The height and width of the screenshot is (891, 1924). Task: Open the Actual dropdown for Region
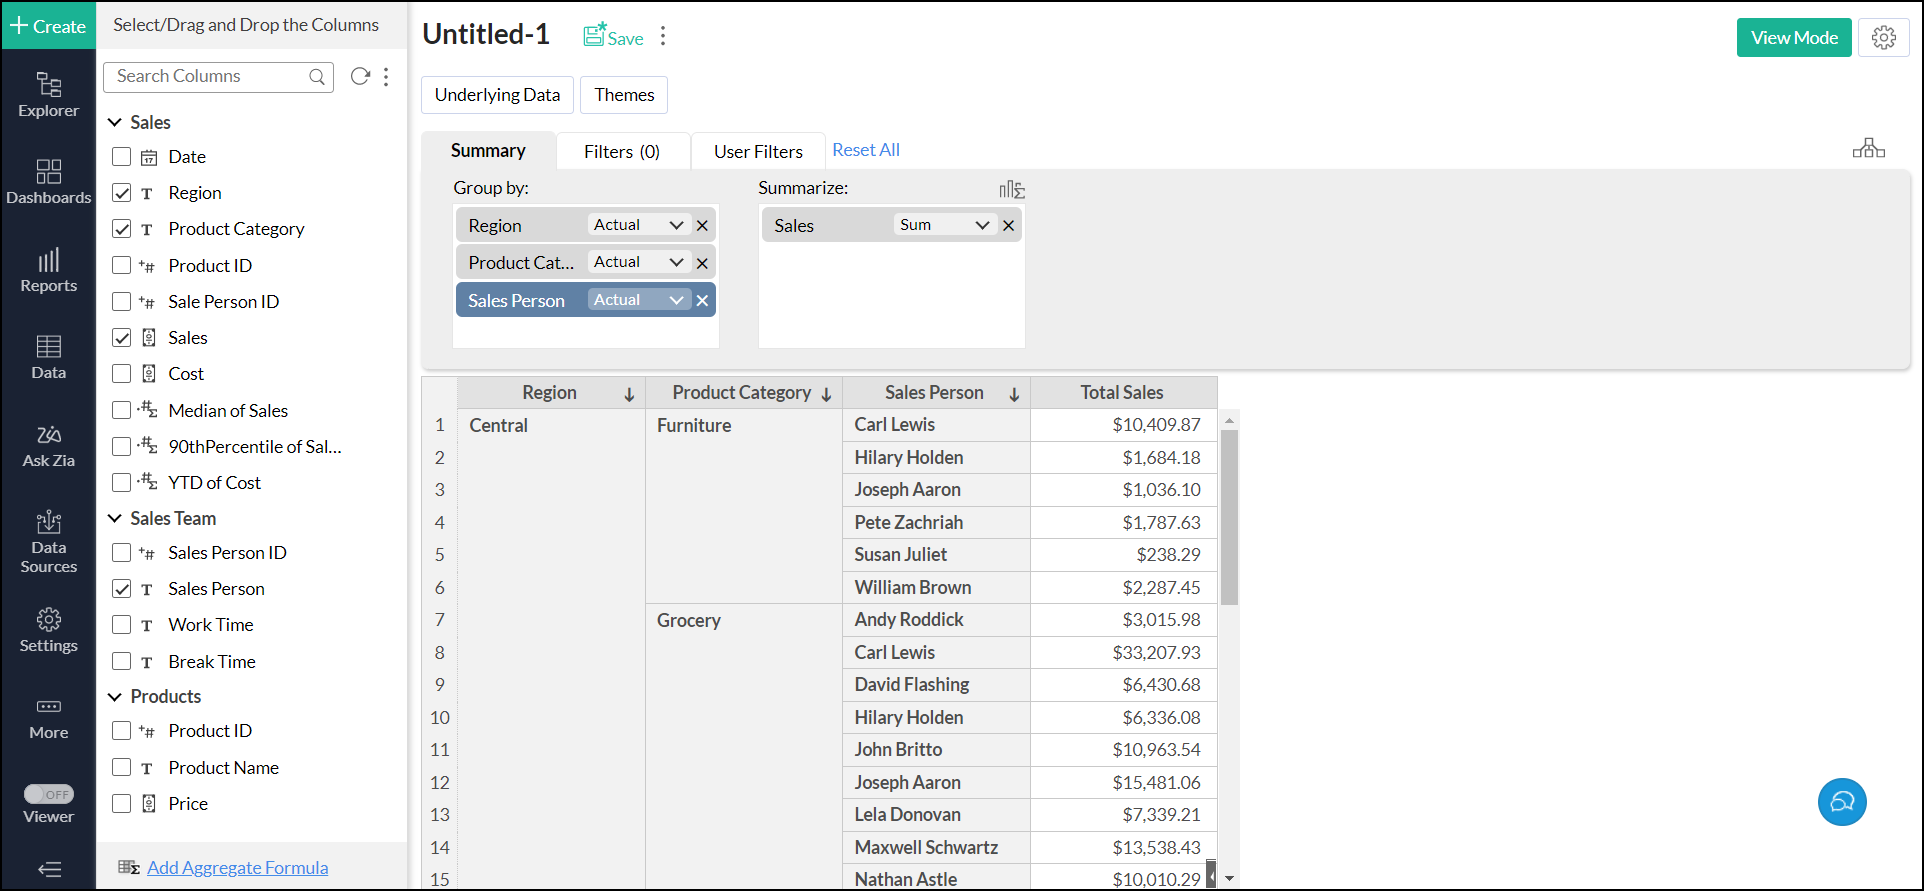(638, 225)
